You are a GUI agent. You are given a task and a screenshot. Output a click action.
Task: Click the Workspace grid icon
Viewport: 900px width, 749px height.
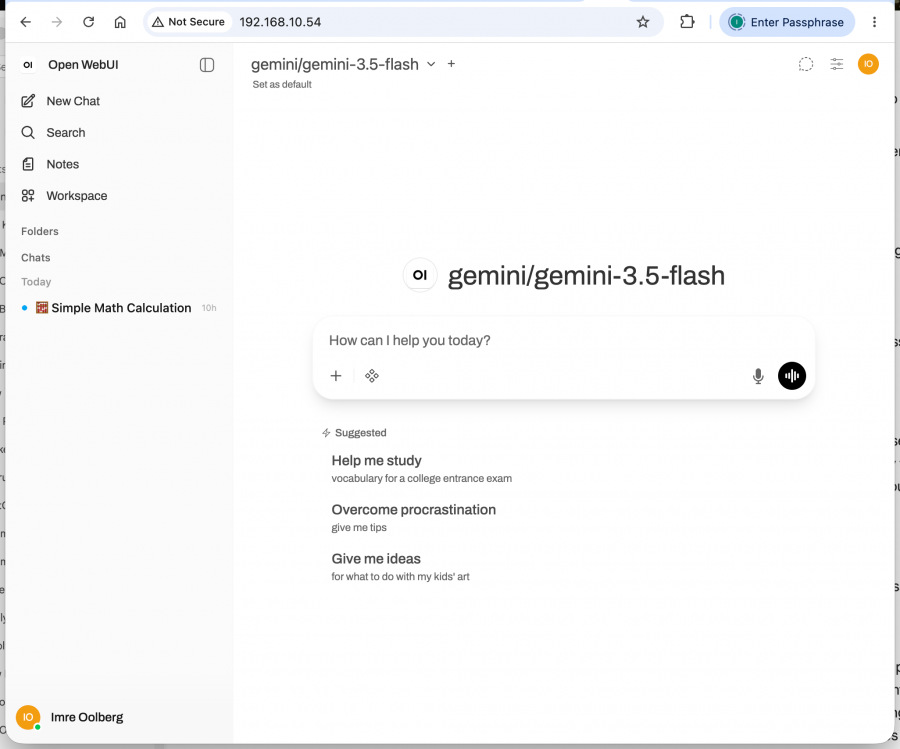point(28,196)
